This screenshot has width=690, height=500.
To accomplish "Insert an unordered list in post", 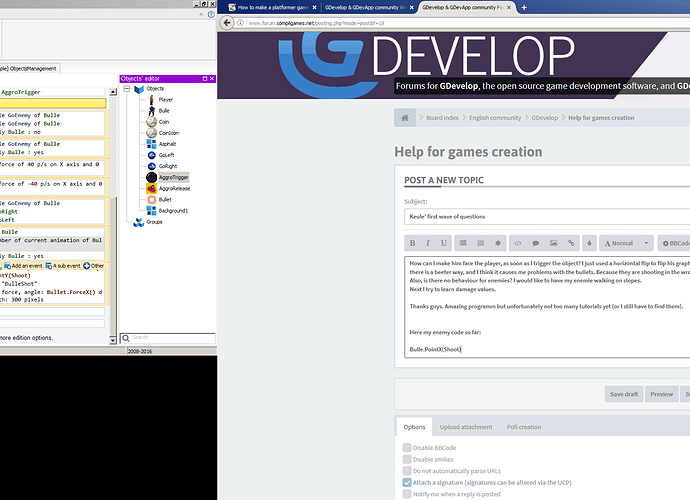I will [463, 243].
